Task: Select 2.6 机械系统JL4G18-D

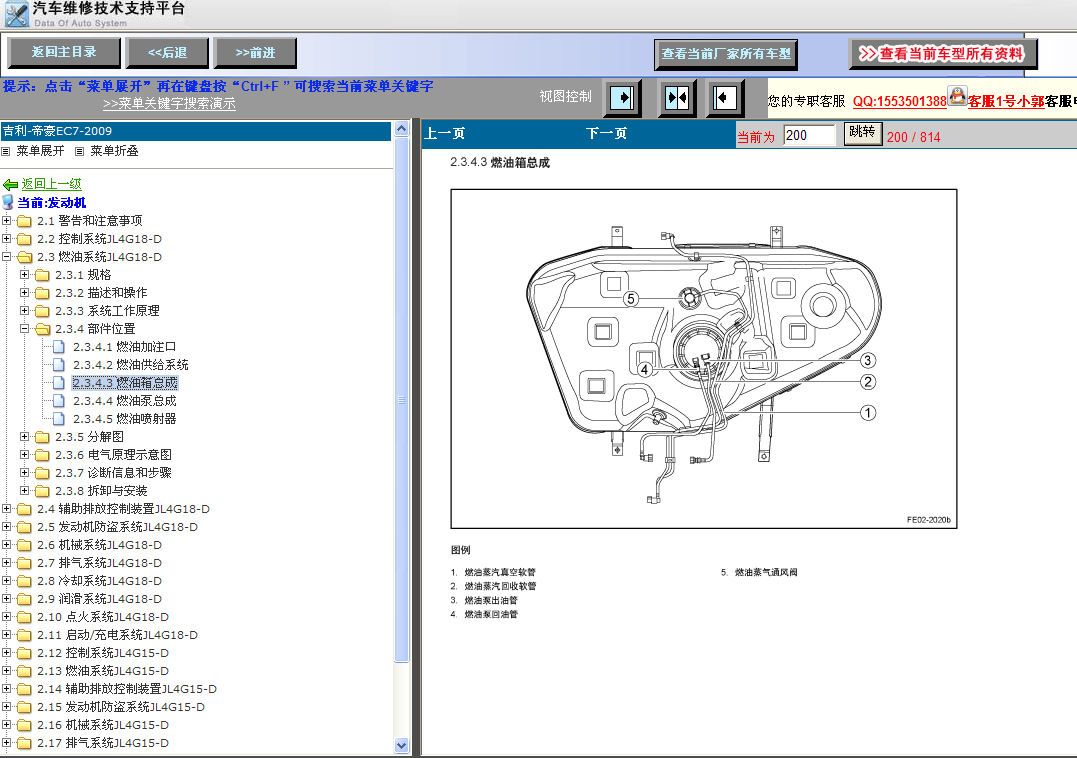Action: tap(100, 545)
